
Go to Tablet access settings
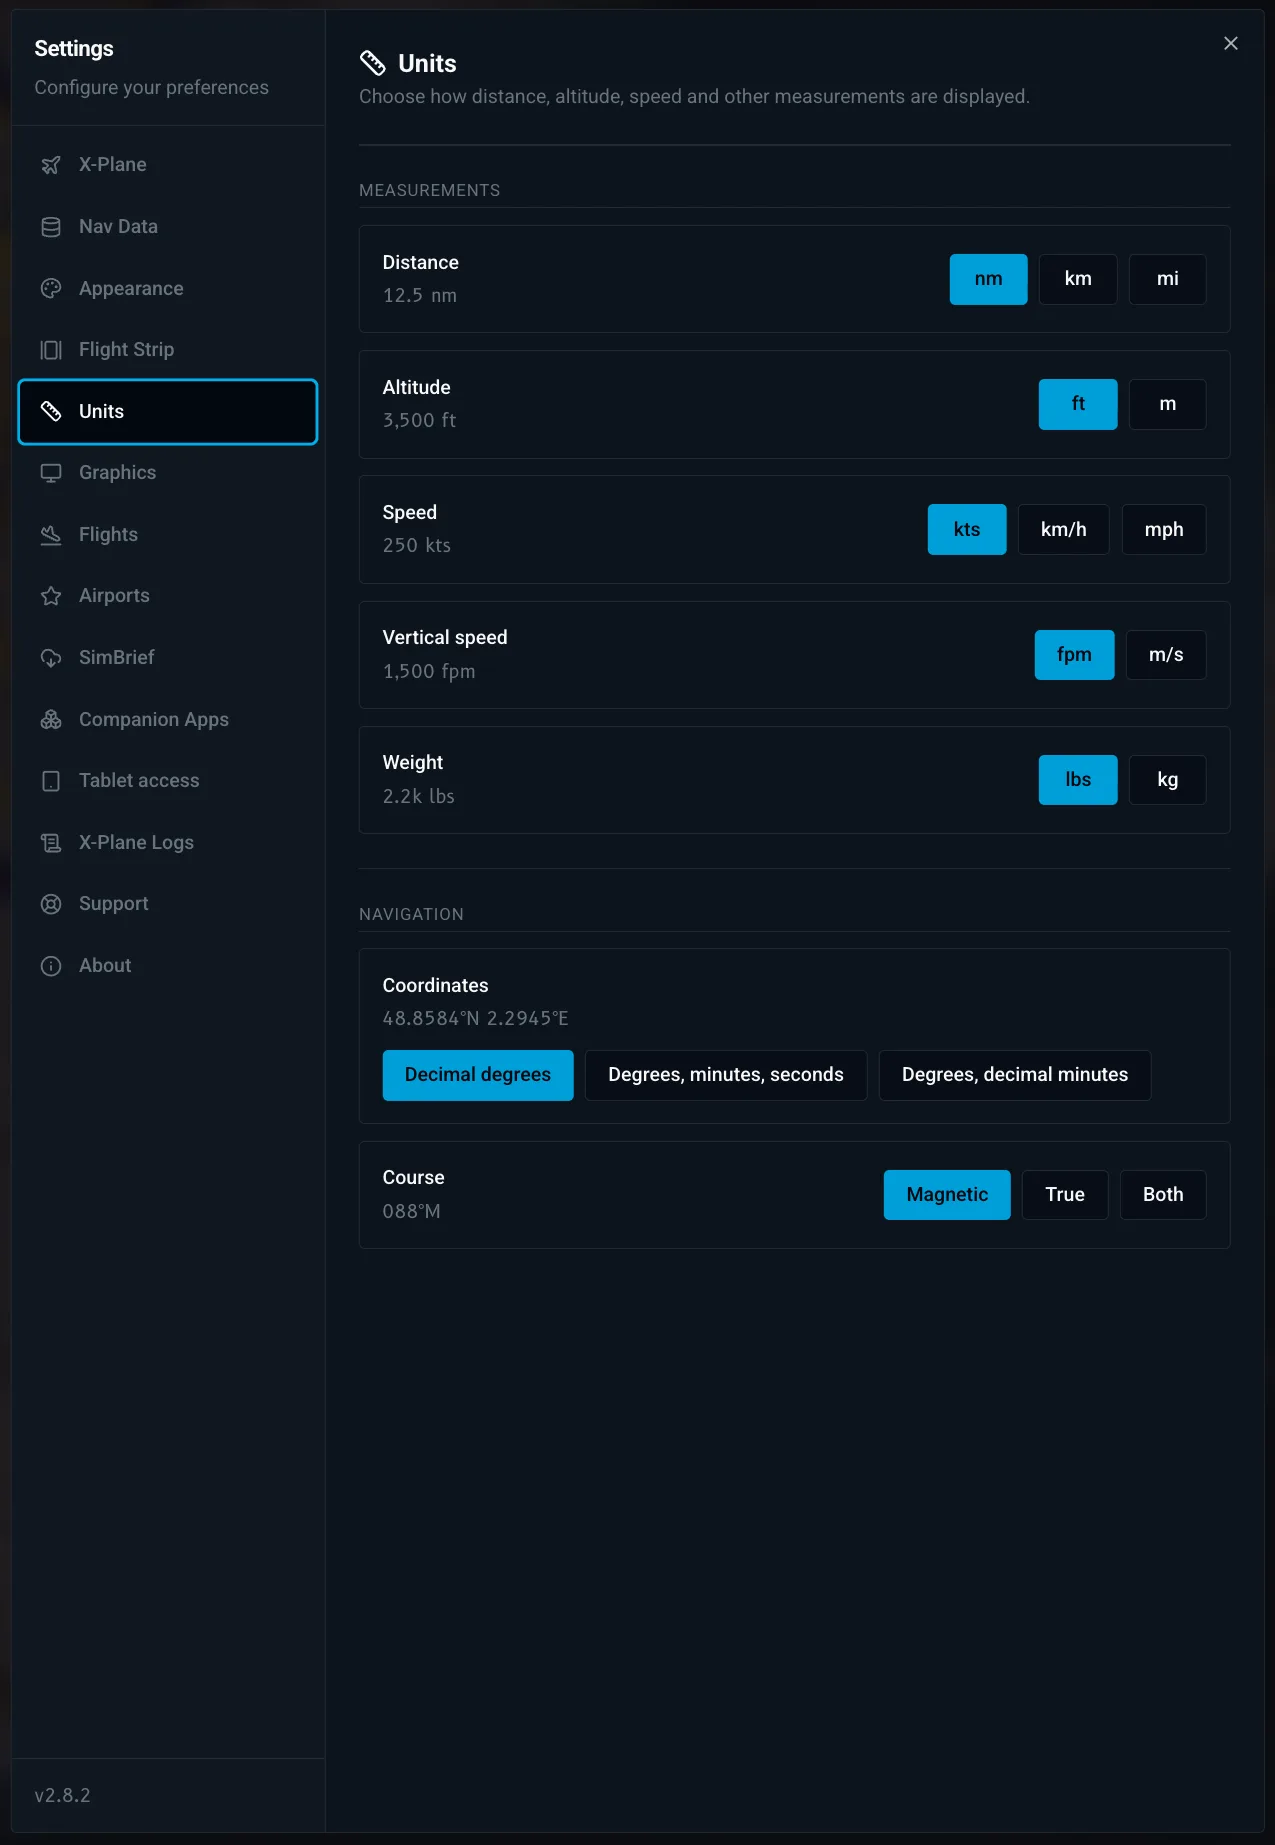click(x=168, y=781)
